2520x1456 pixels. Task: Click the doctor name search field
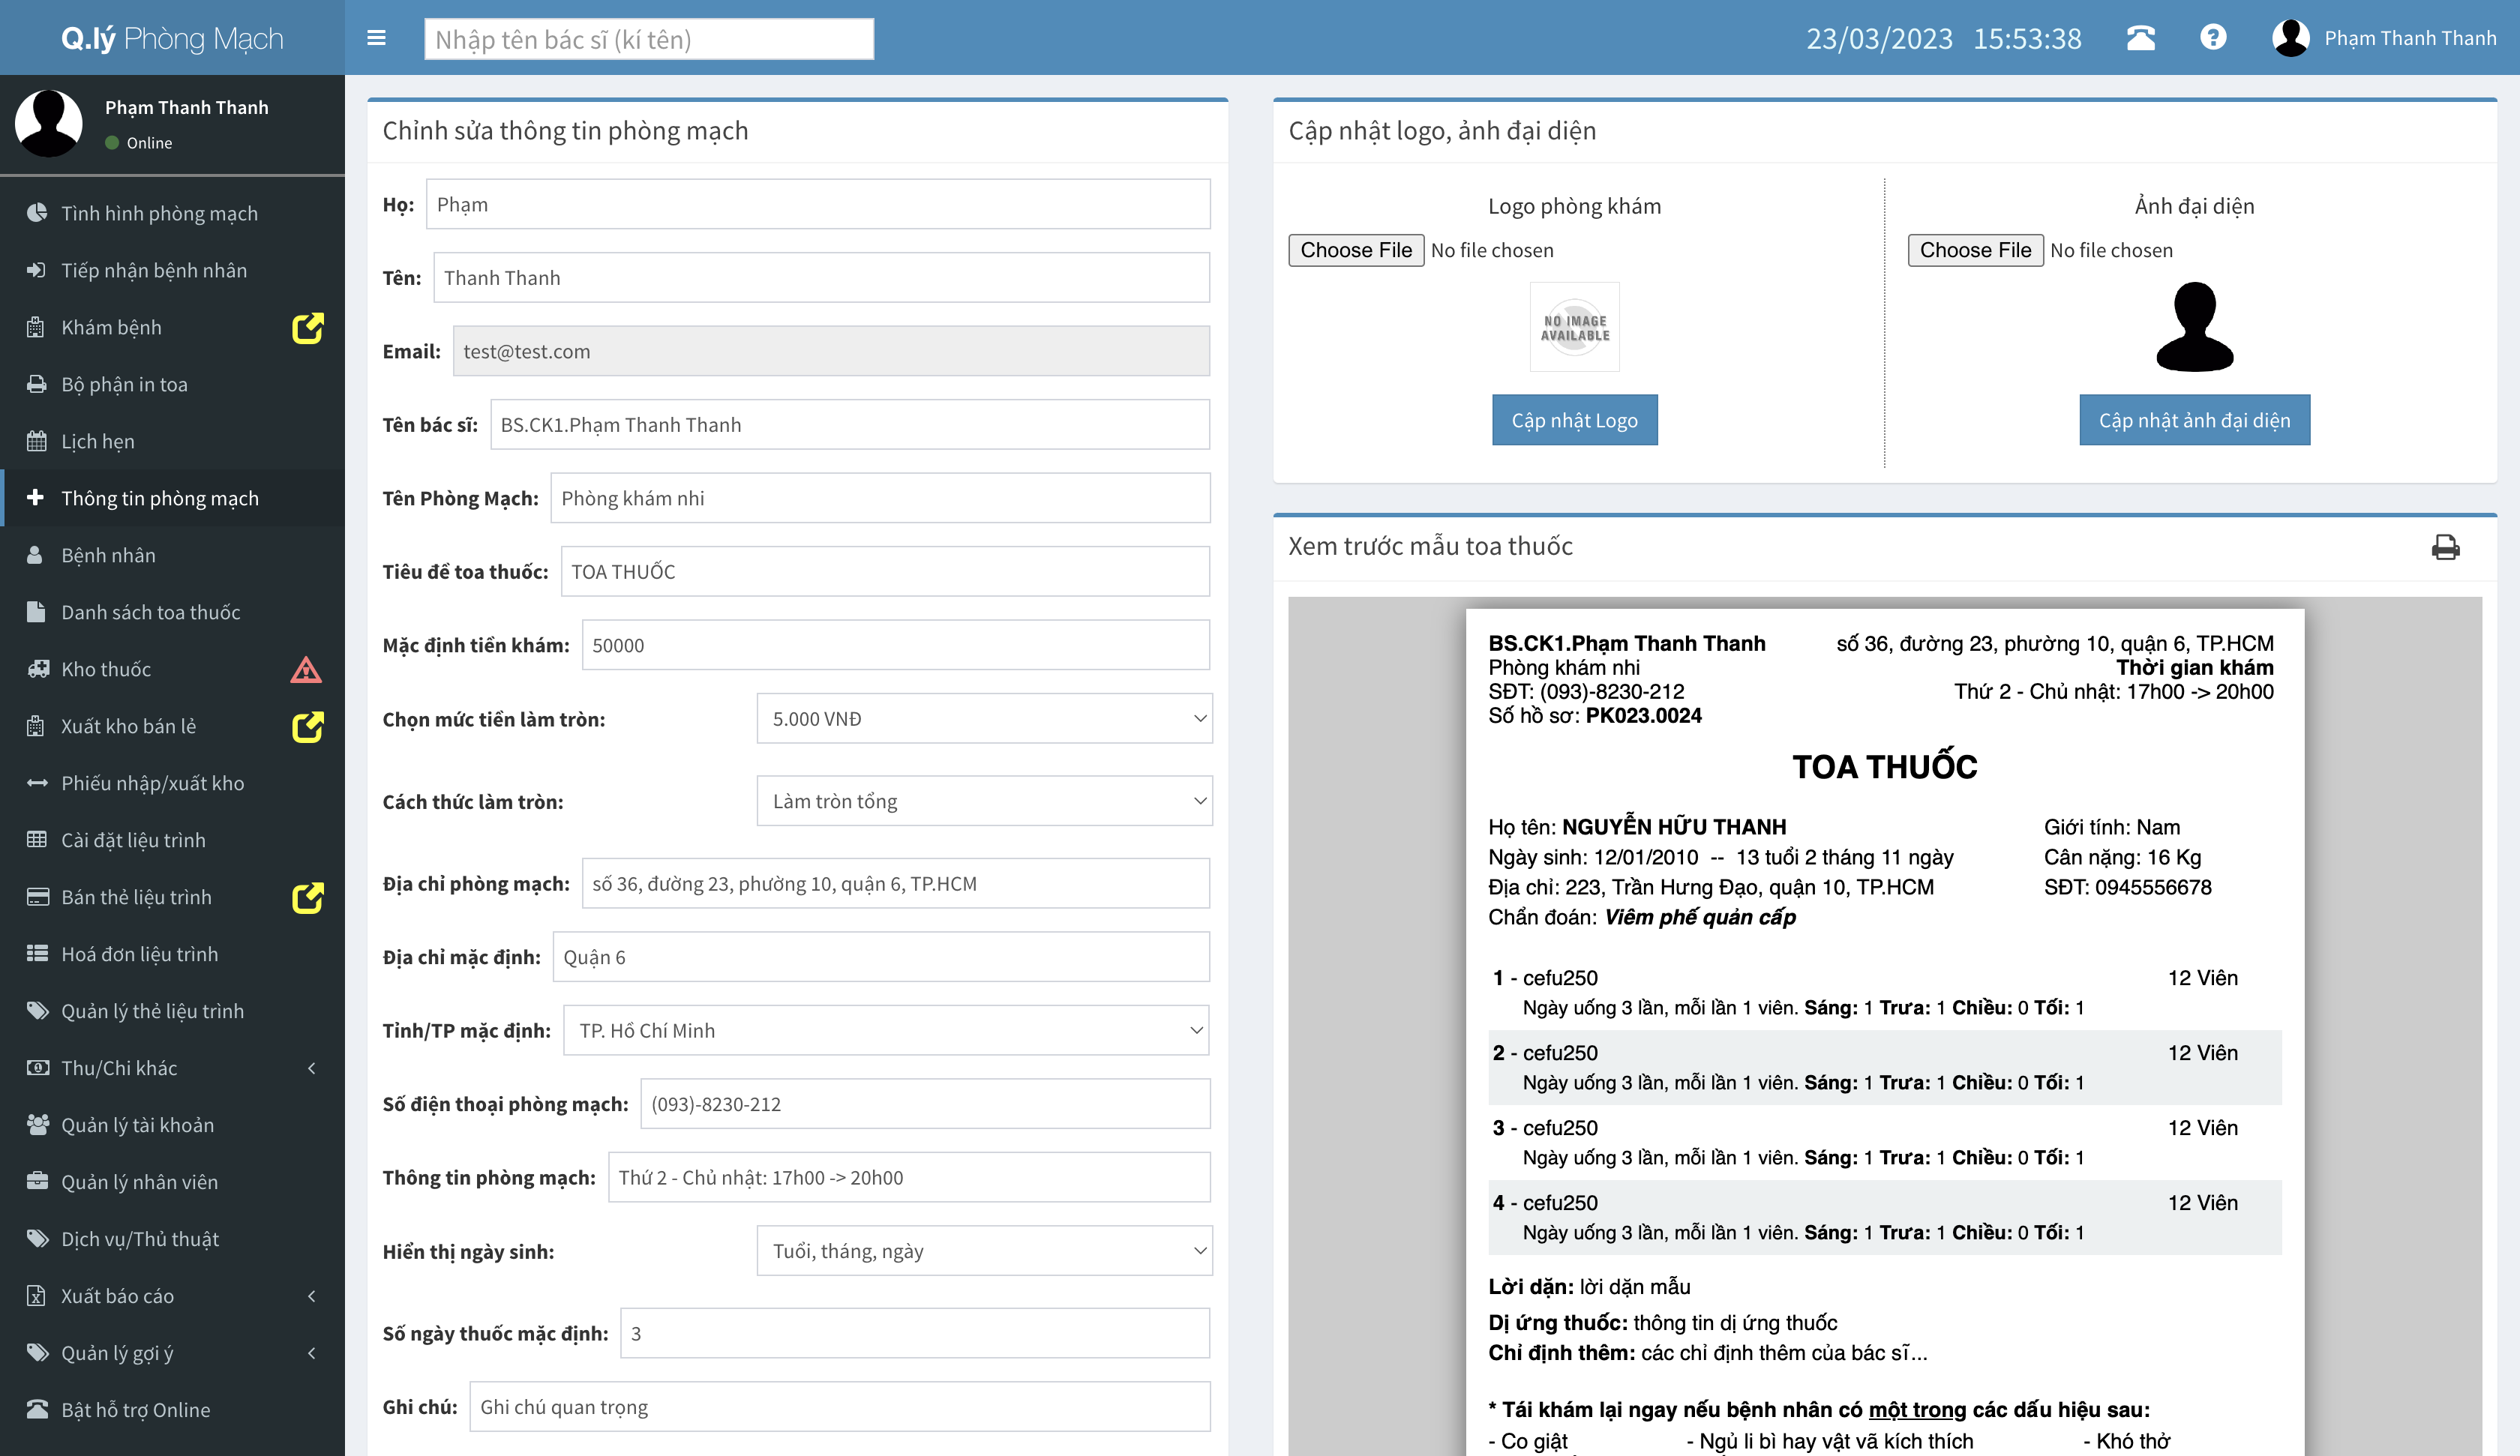tap(649, 39)
